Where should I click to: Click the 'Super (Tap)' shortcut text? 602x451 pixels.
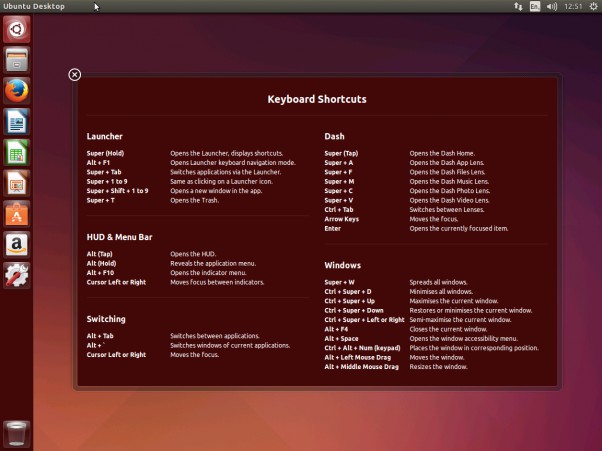341,153
